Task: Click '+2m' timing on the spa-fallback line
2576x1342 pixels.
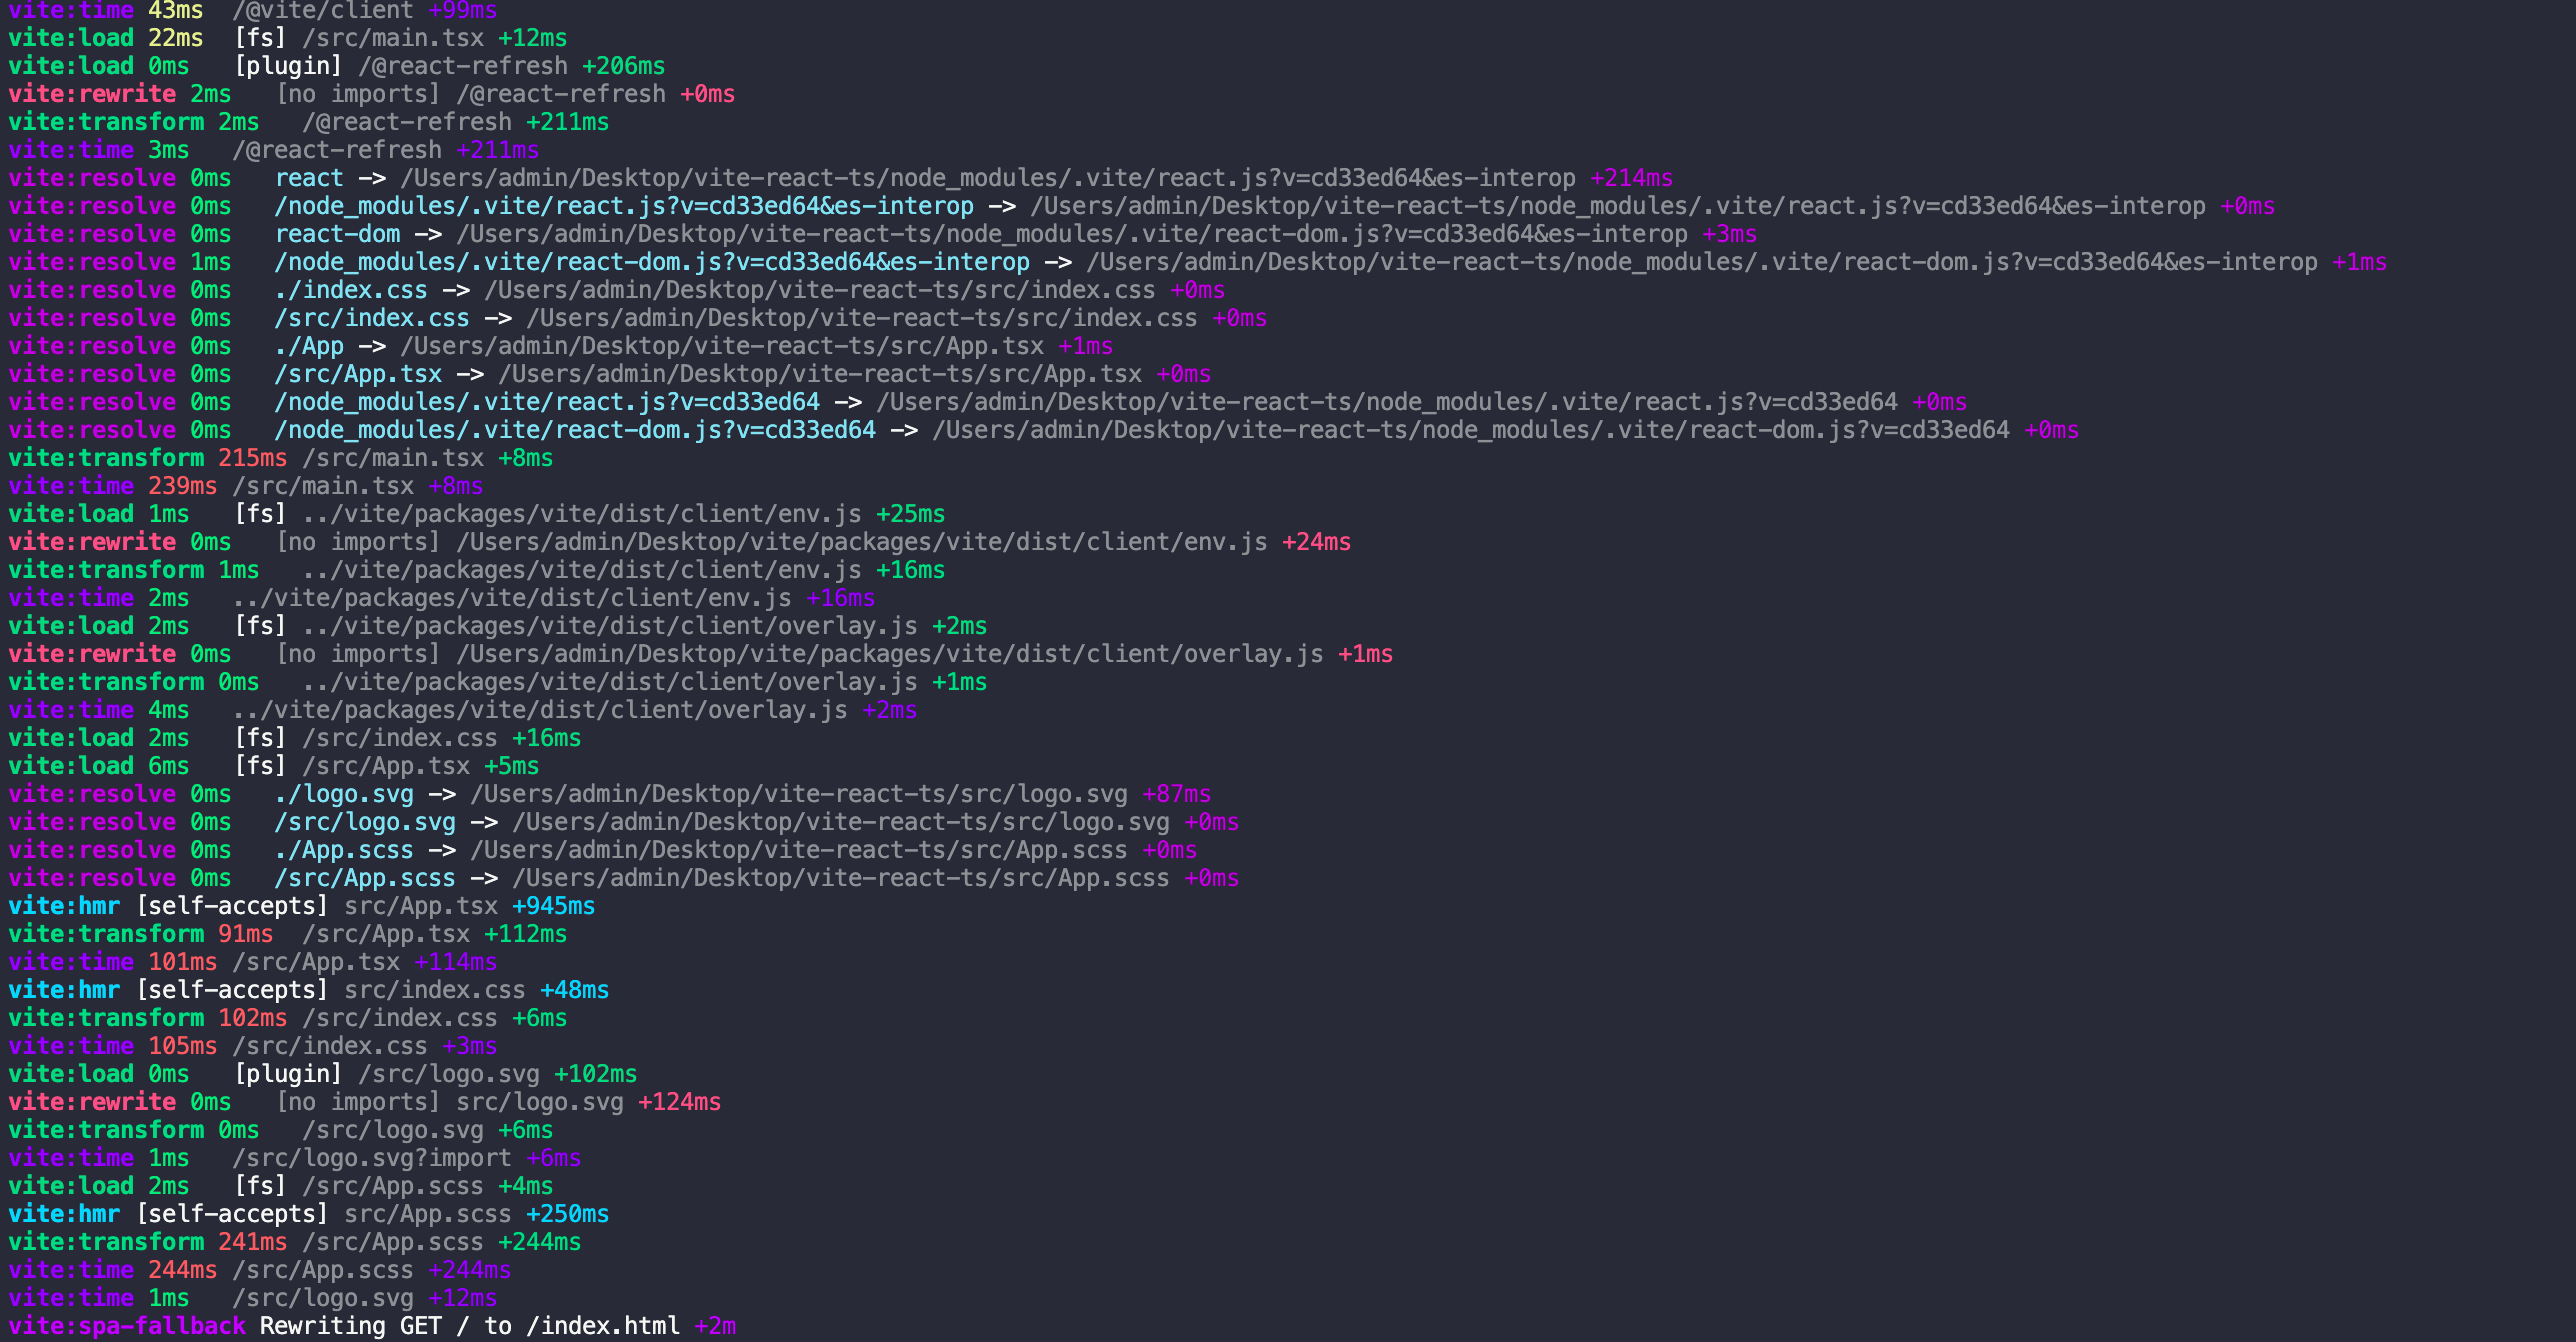Action: [x=715, y=1326]
